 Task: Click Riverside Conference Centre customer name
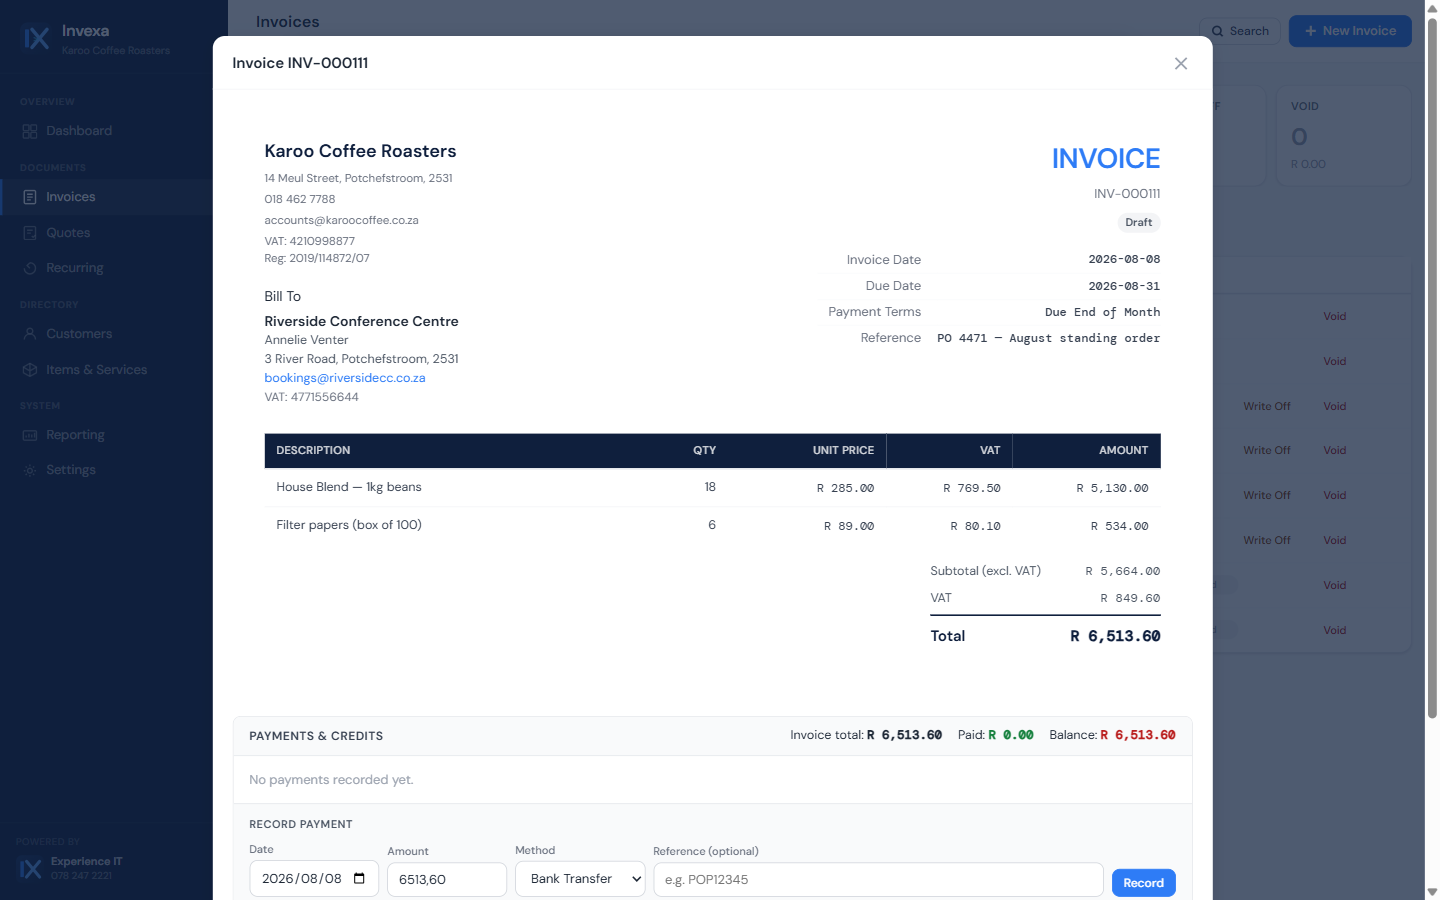(x=361, y=321)
